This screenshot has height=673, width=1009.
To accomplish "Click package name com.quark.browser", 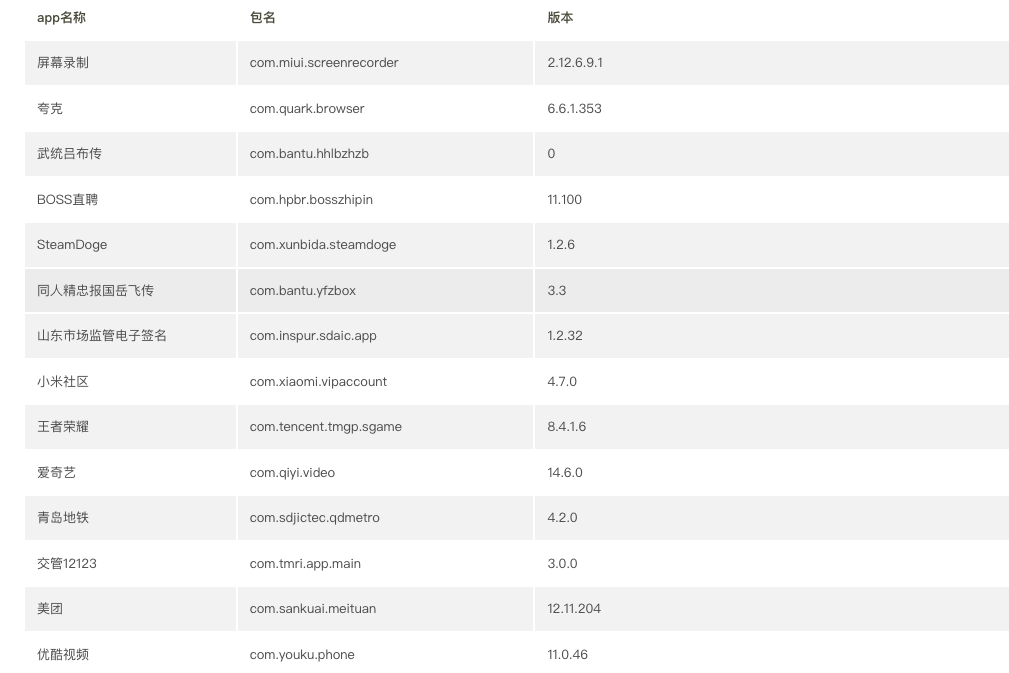I will coord(307,108).
